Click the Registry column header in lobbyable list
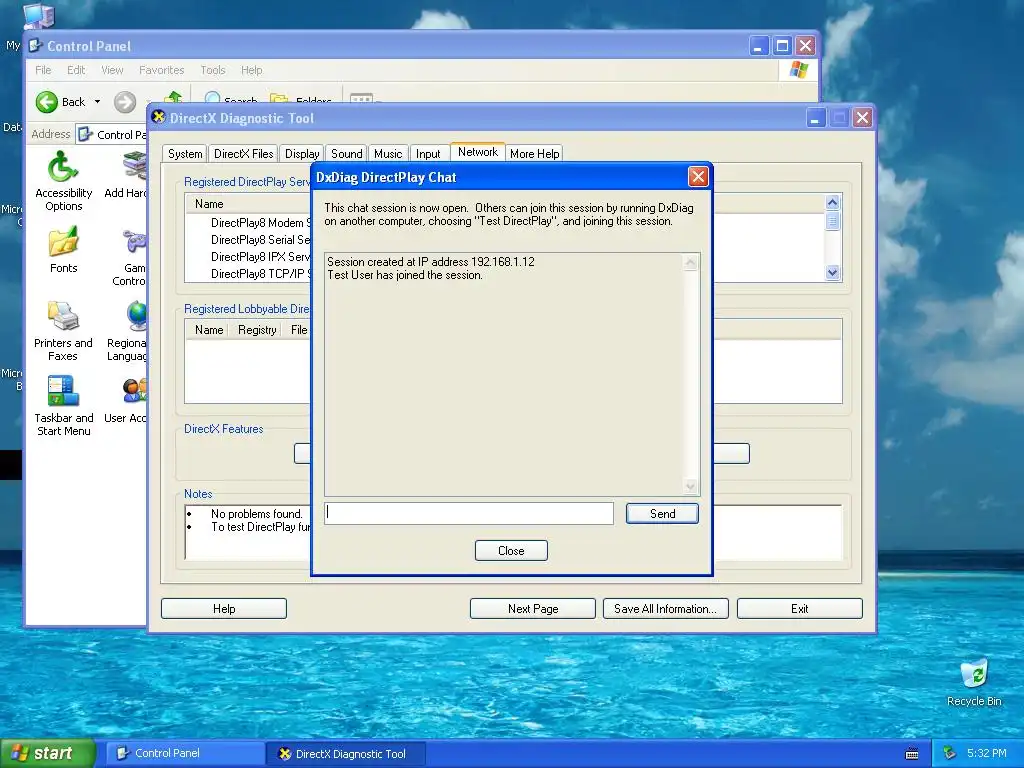 click(257, 330)
